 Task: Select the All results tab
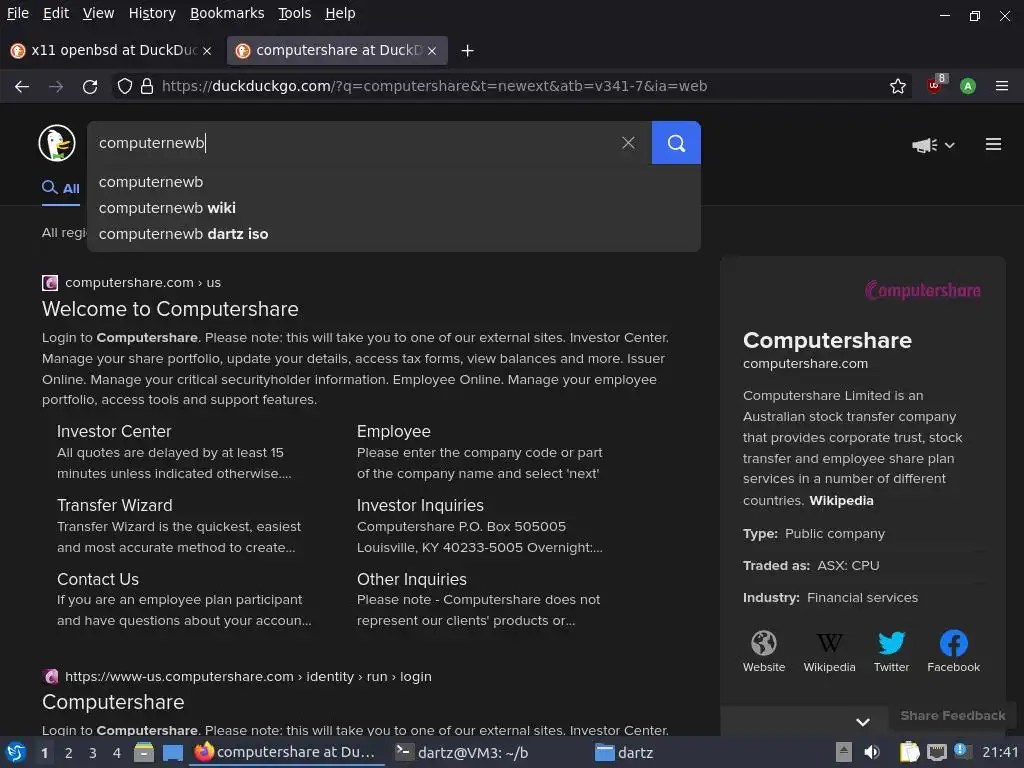click(61, 189)
